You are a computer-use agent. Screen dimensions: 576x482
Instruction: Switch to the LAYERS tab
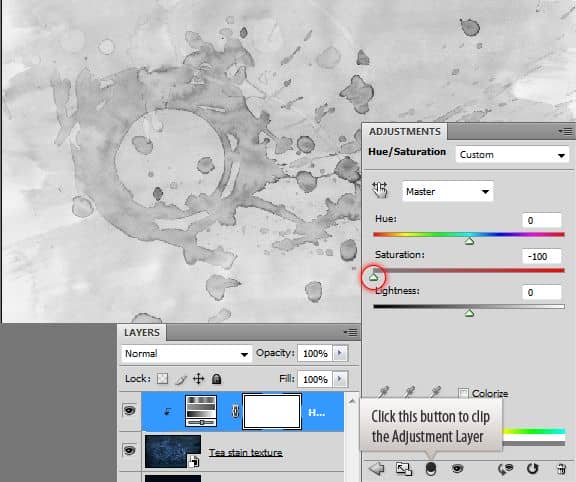coord(142,332)
